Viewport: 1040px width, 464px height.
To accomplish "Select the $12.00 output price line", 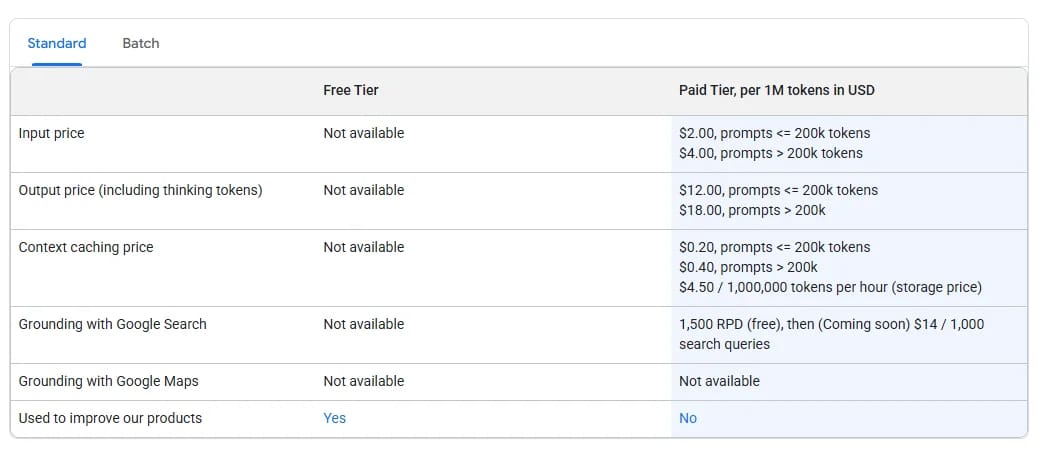I will click(x=778, y=190).
